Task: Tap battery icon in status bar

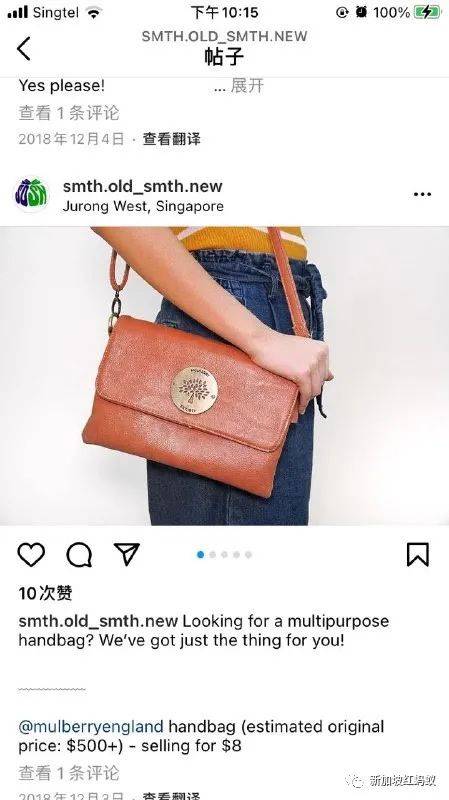Action: tap(427, 12)
